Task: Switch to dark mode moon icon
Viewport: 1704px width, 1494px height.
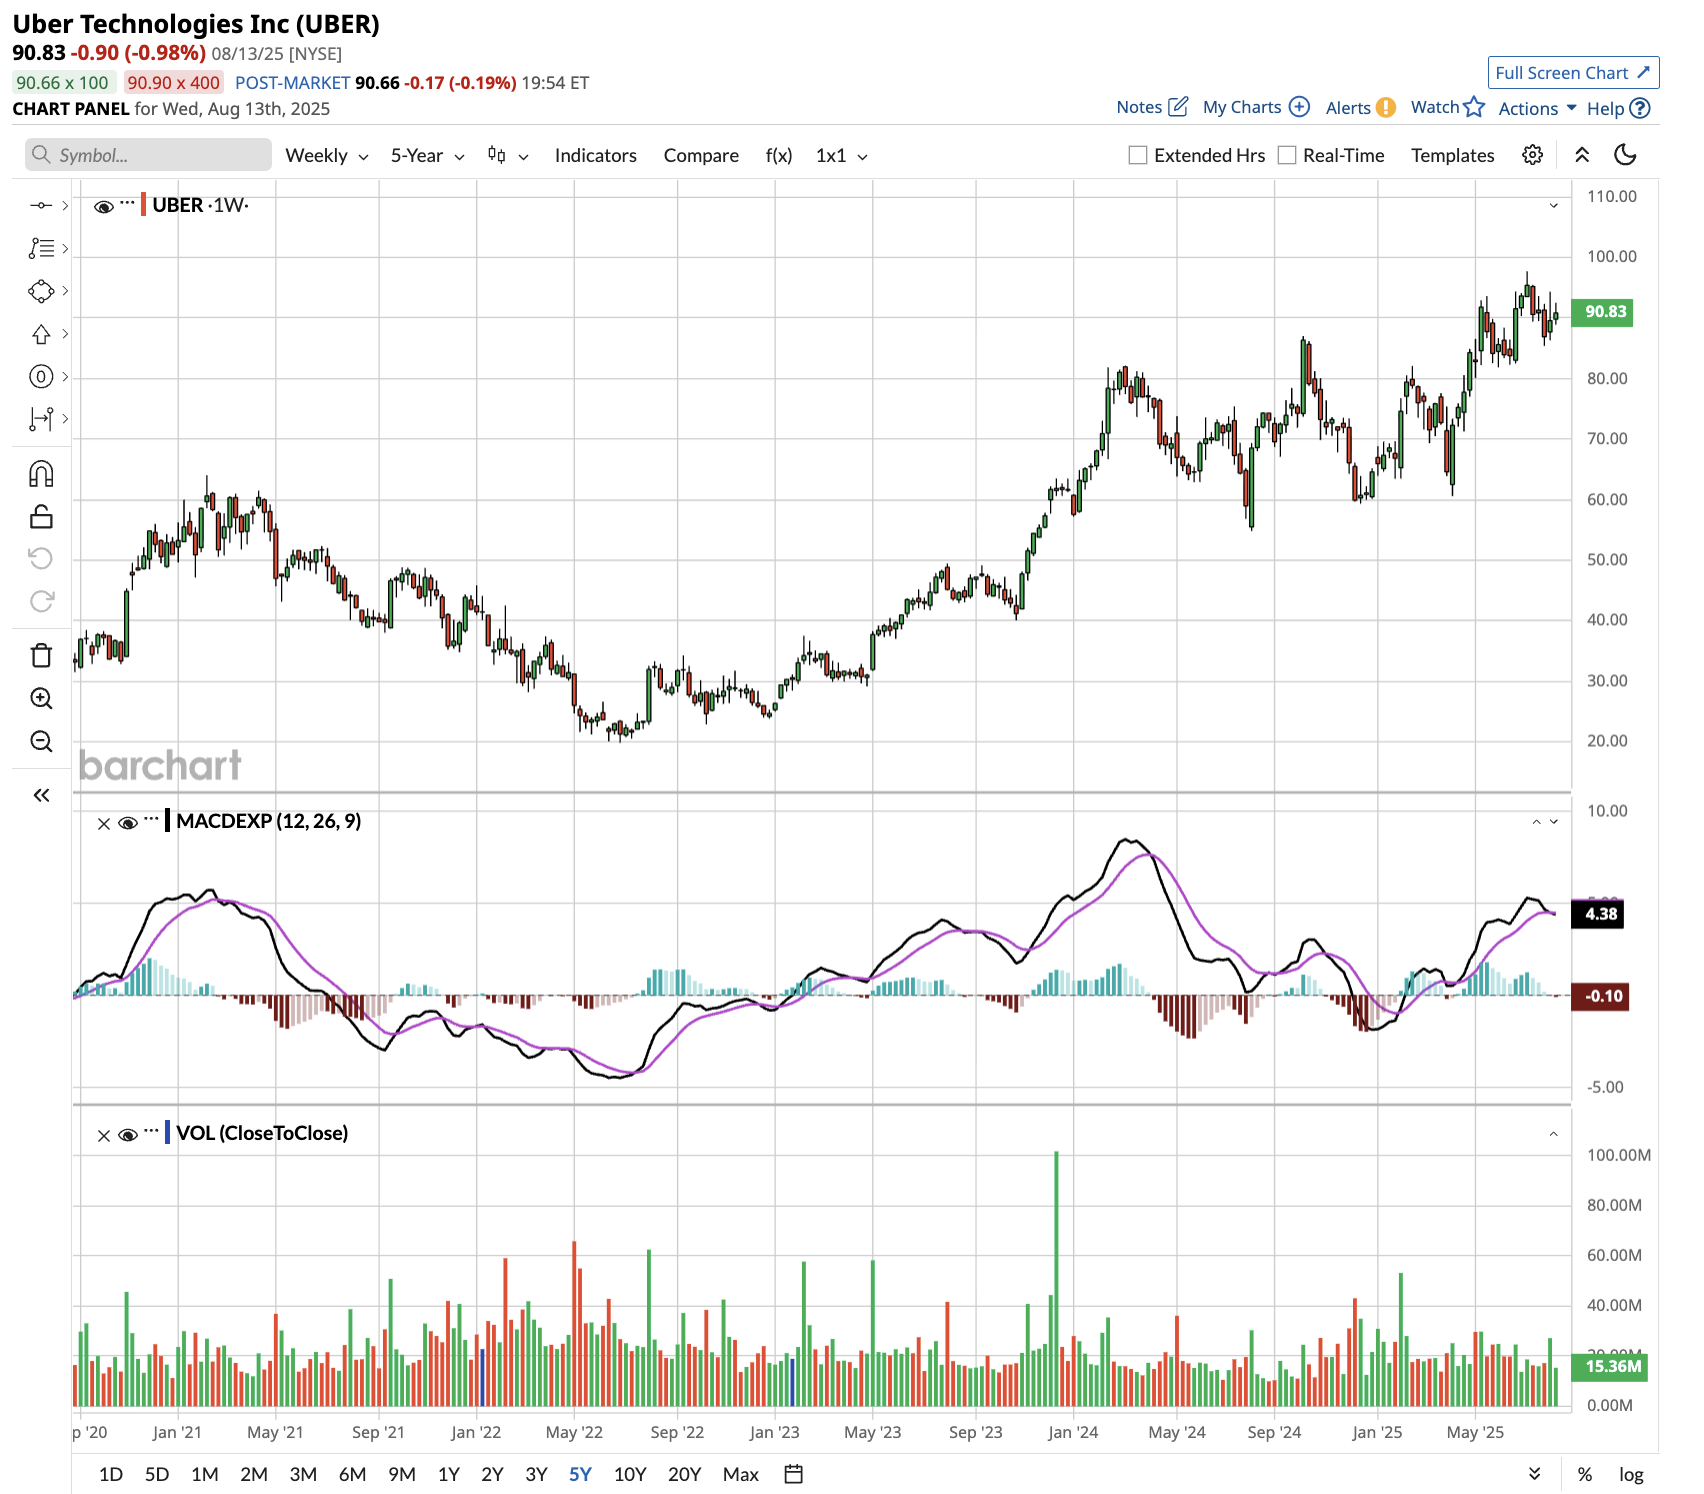Action: tap(1626, 154)
